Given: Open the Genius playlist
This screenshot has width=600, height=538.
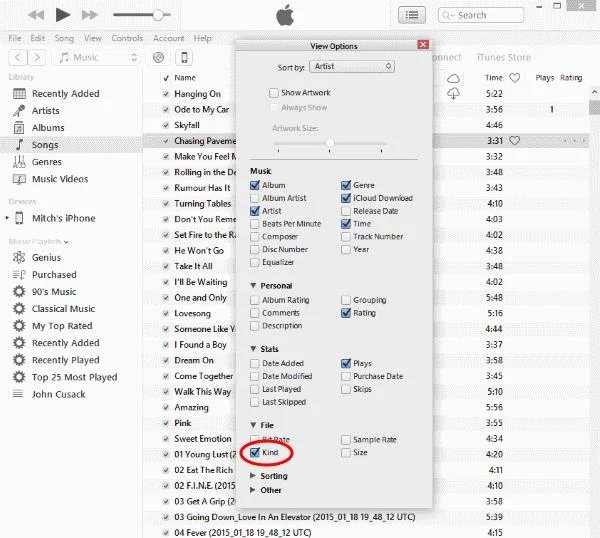Looking at the screenshot, I should [46, 258].
